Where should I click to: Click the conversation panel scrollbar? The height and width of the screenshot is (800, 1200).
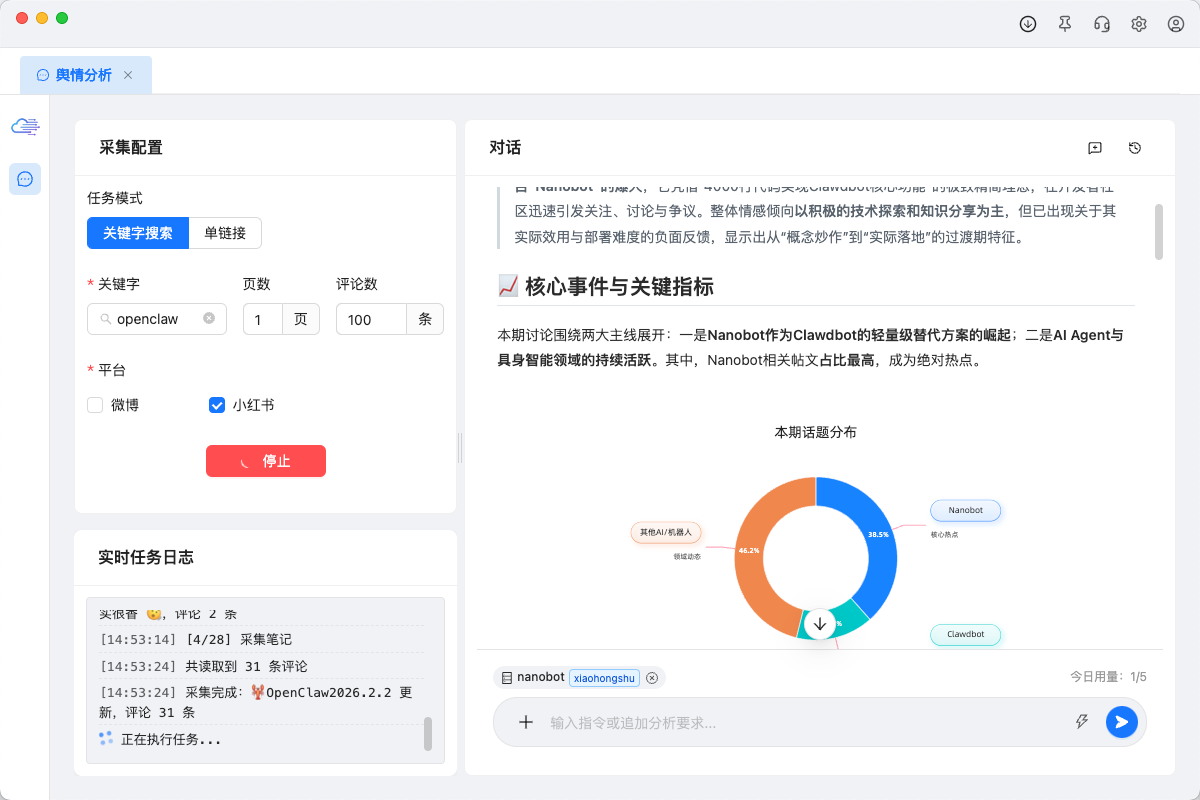coord(1159,231)
